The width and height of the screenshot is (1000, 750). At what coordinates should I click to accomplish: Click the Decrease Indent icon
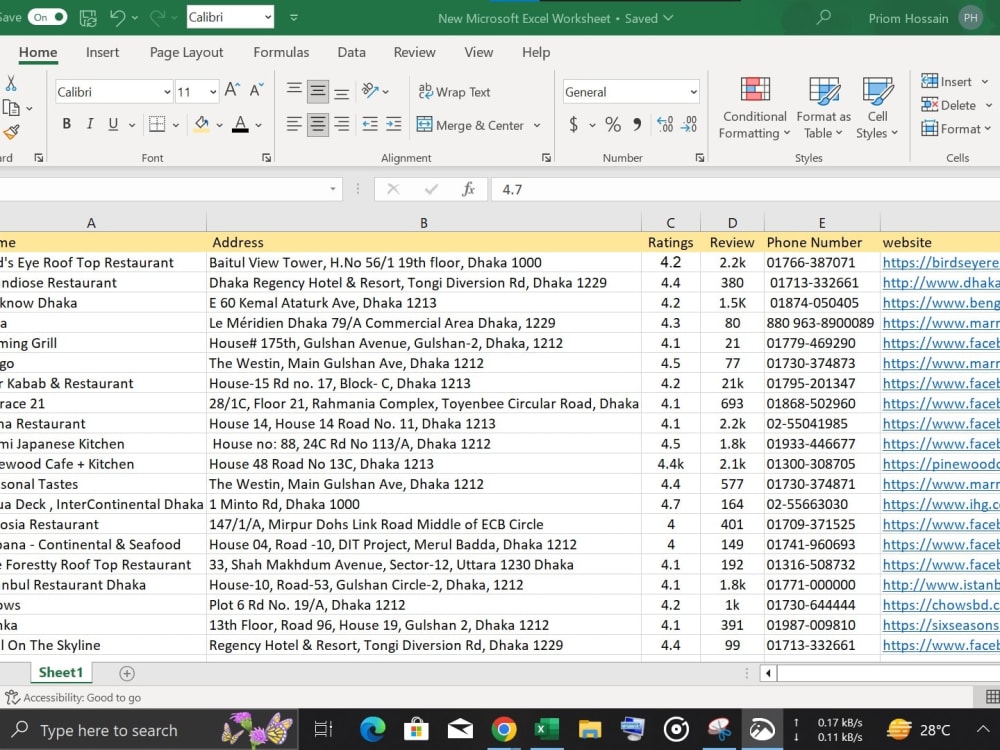[x=370, y=124]
